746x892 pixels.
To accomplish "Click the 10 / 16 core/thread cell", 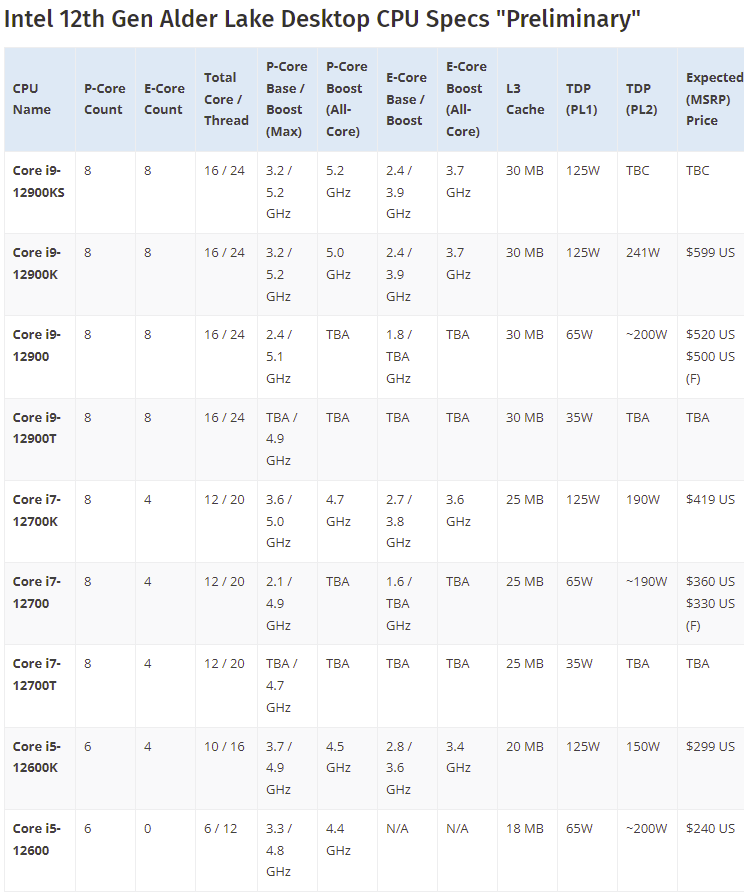I will pos(224,746).
